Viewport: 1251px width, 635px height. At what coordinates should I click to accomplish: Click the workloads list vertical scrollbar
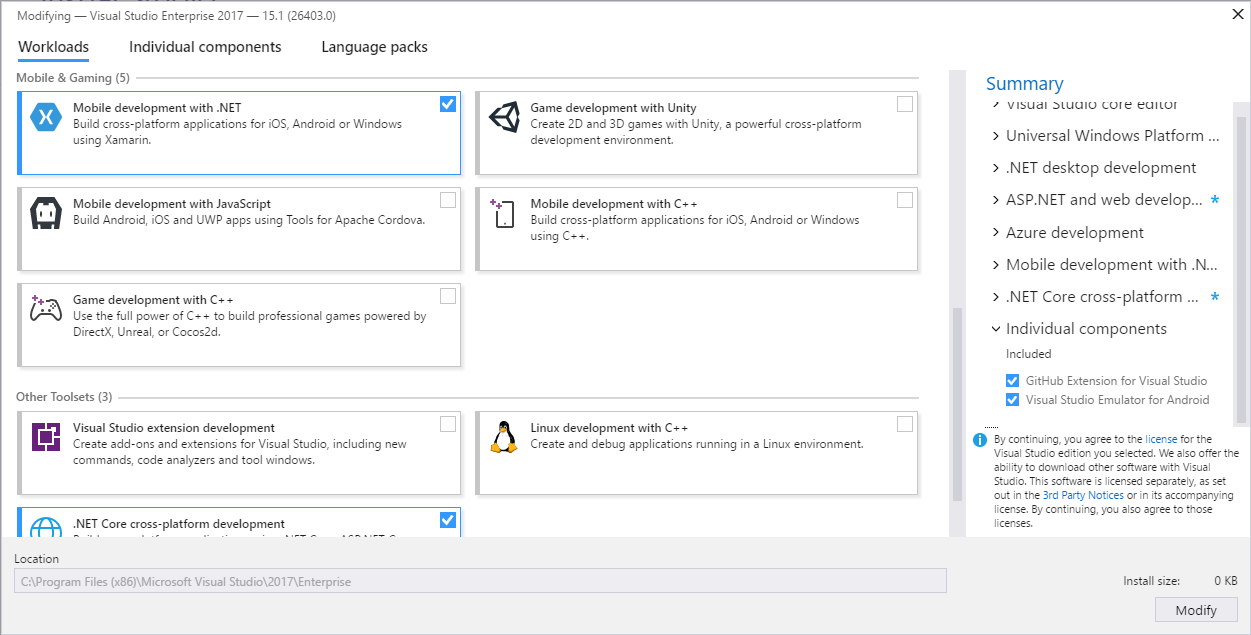pos(957,400)
